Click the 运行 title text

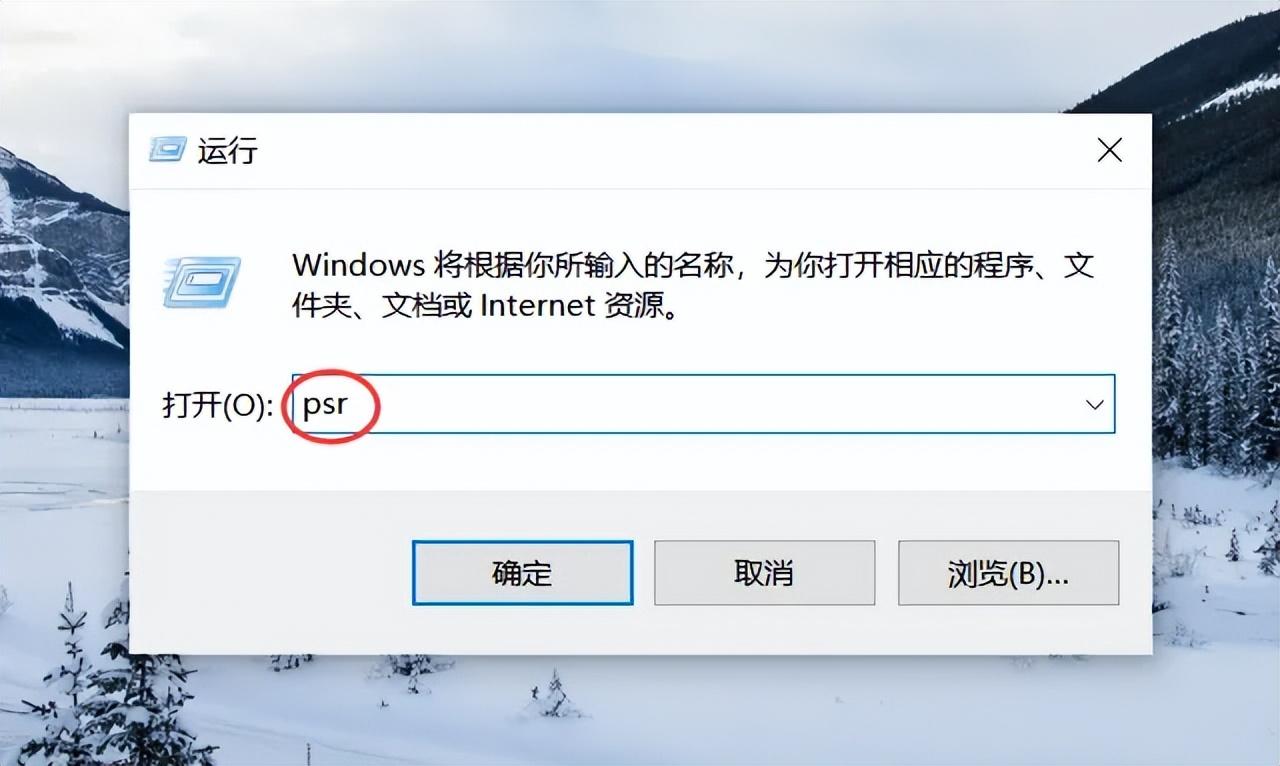click(x=227, y=151)
